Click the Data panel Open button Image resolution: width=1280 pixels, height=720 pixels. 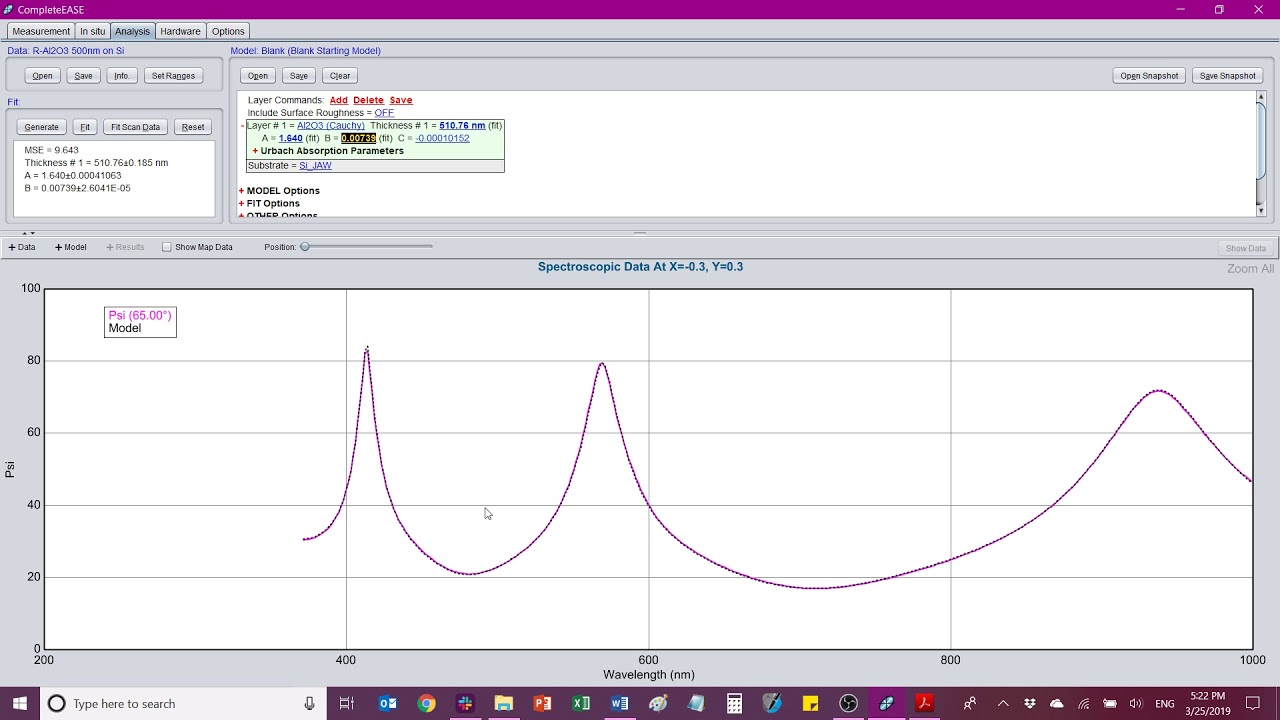[42, 76]
